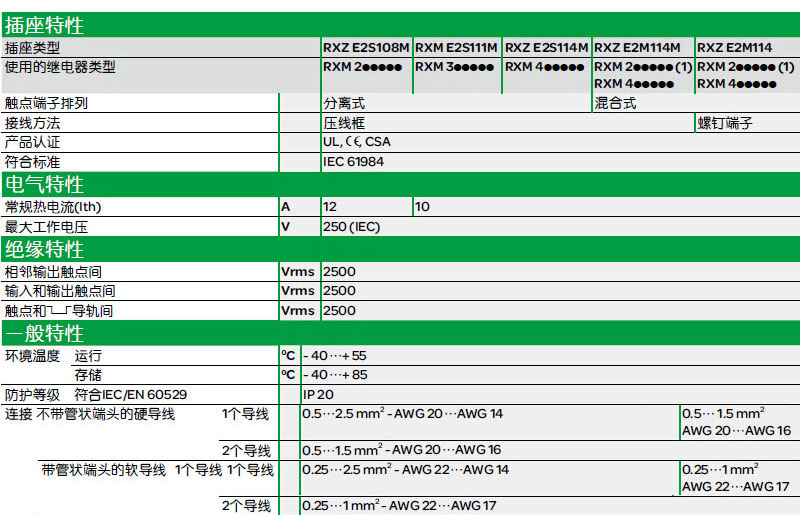The height and width of the screenshot is (515, 800).
Task: Click the RXZ E2S114M column header
Action: coord(546,48)
